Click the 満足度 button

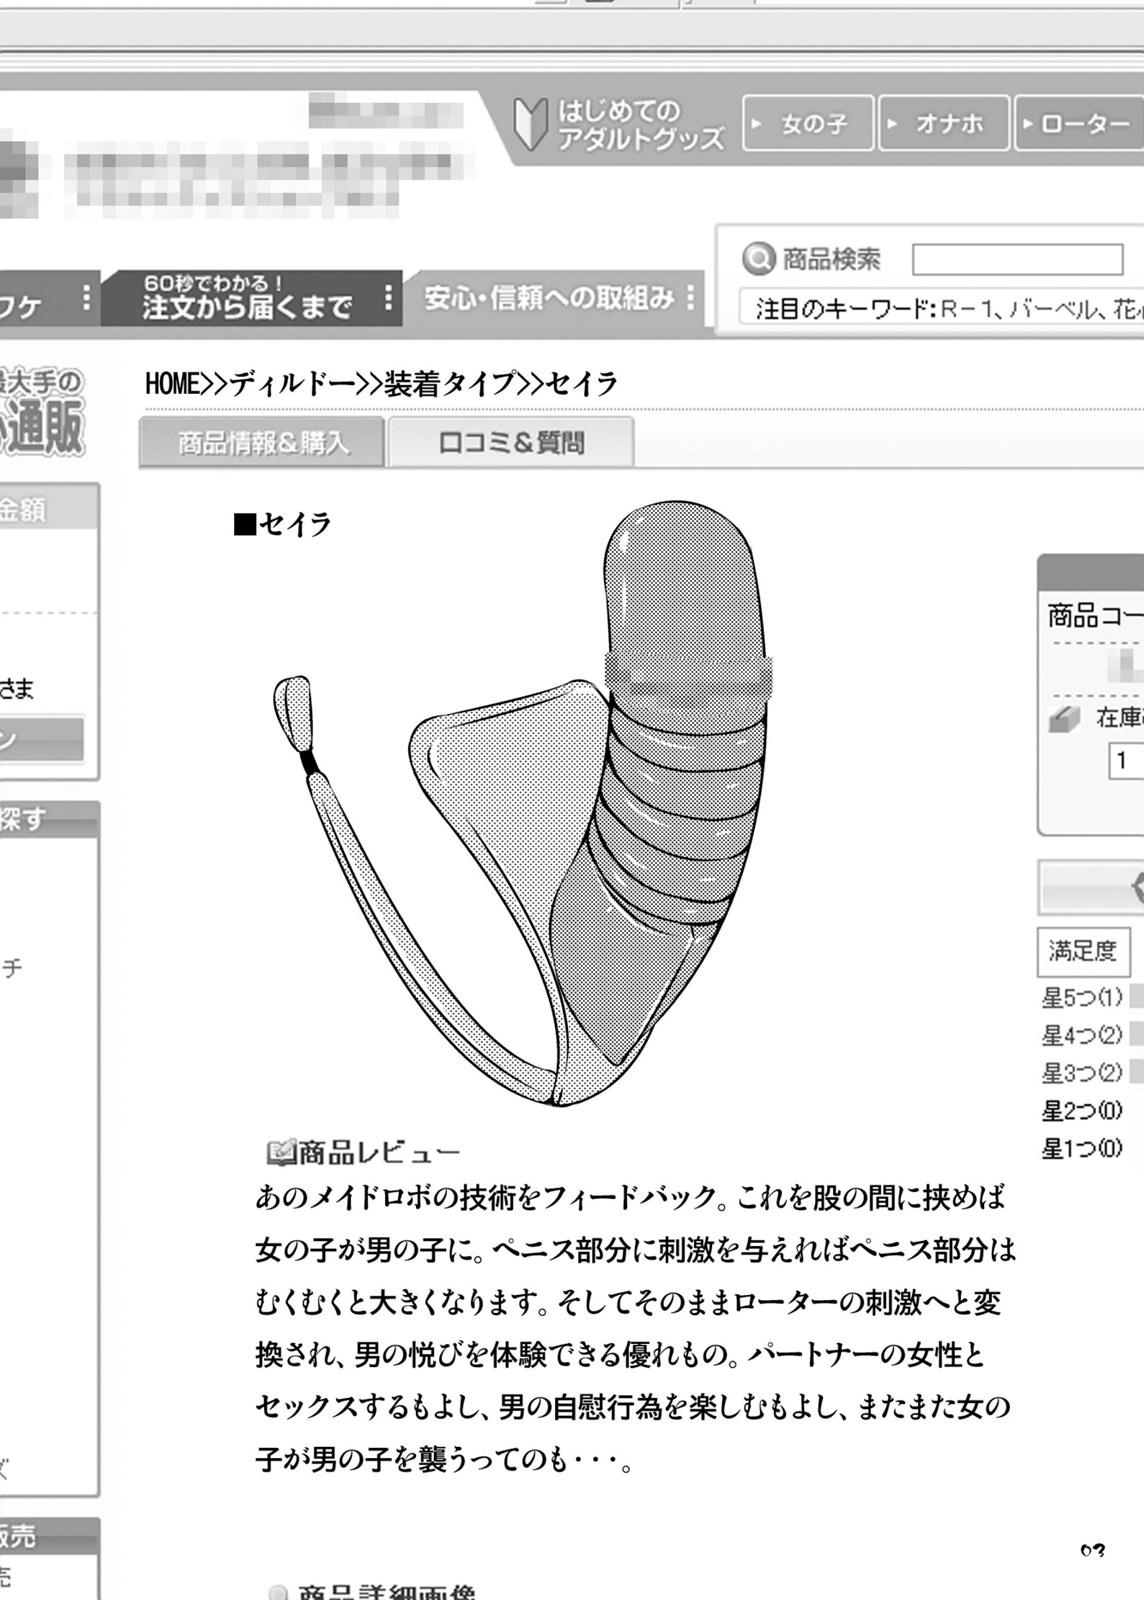[x=1083, y=951]
